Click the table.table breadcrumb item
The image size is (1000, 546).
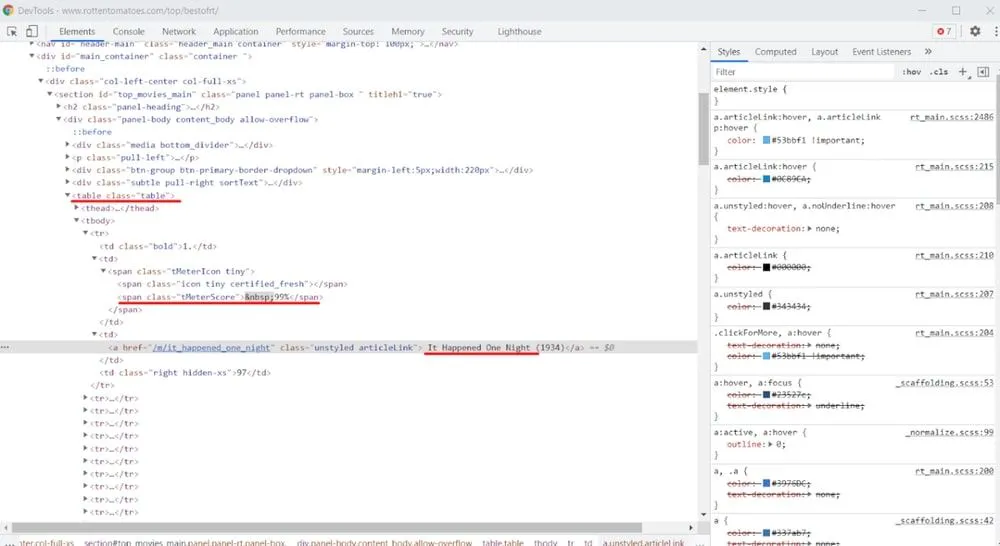tap(503, 542)
